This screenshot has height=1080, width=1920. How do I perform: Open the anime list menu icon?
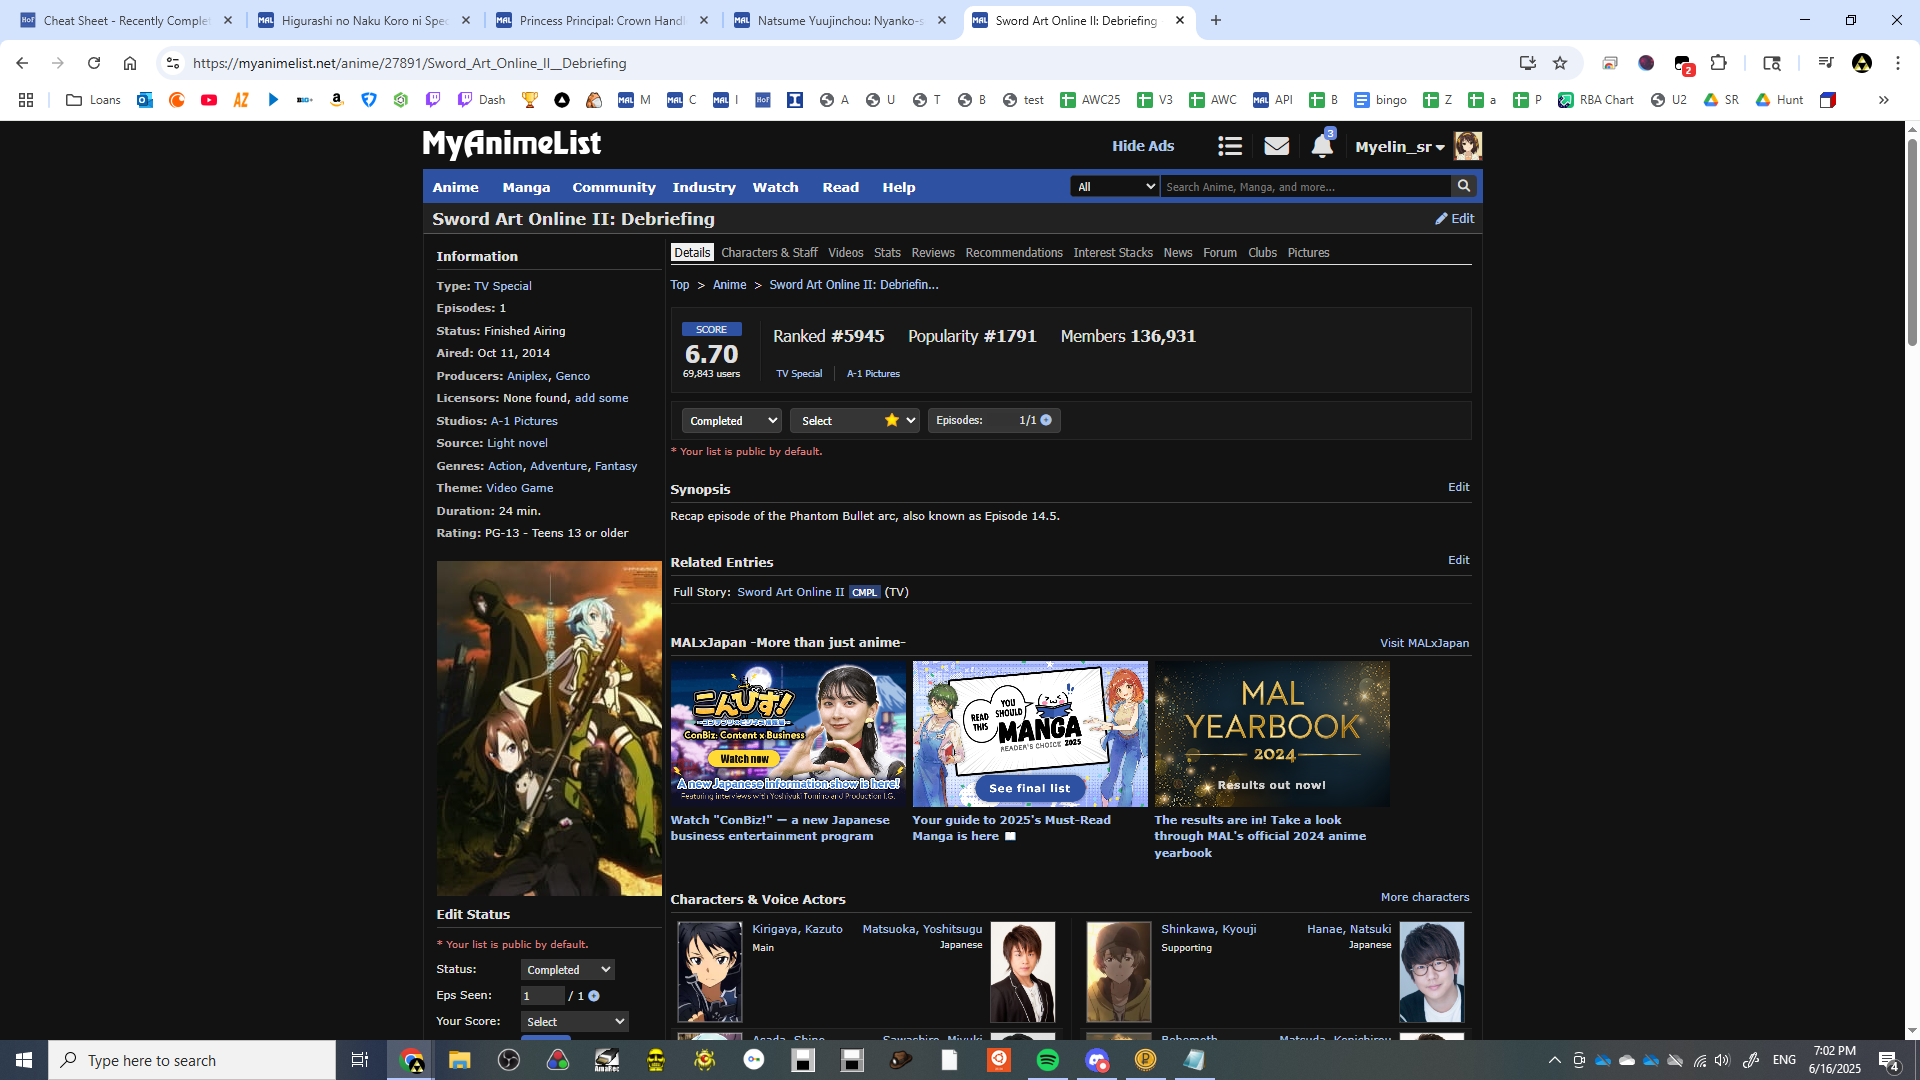click(x=1230, y=147)
